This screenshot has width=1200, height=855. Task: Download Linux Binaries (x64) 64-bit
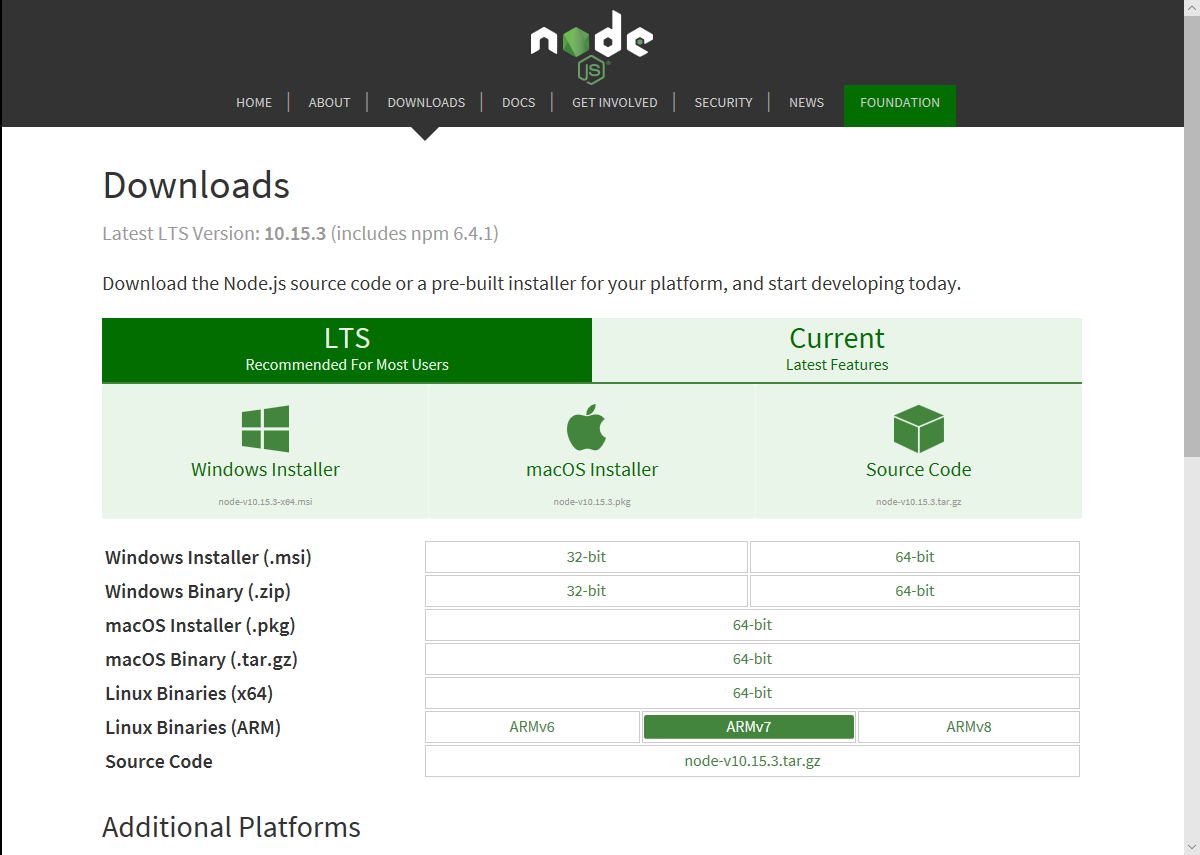[752, 693]
